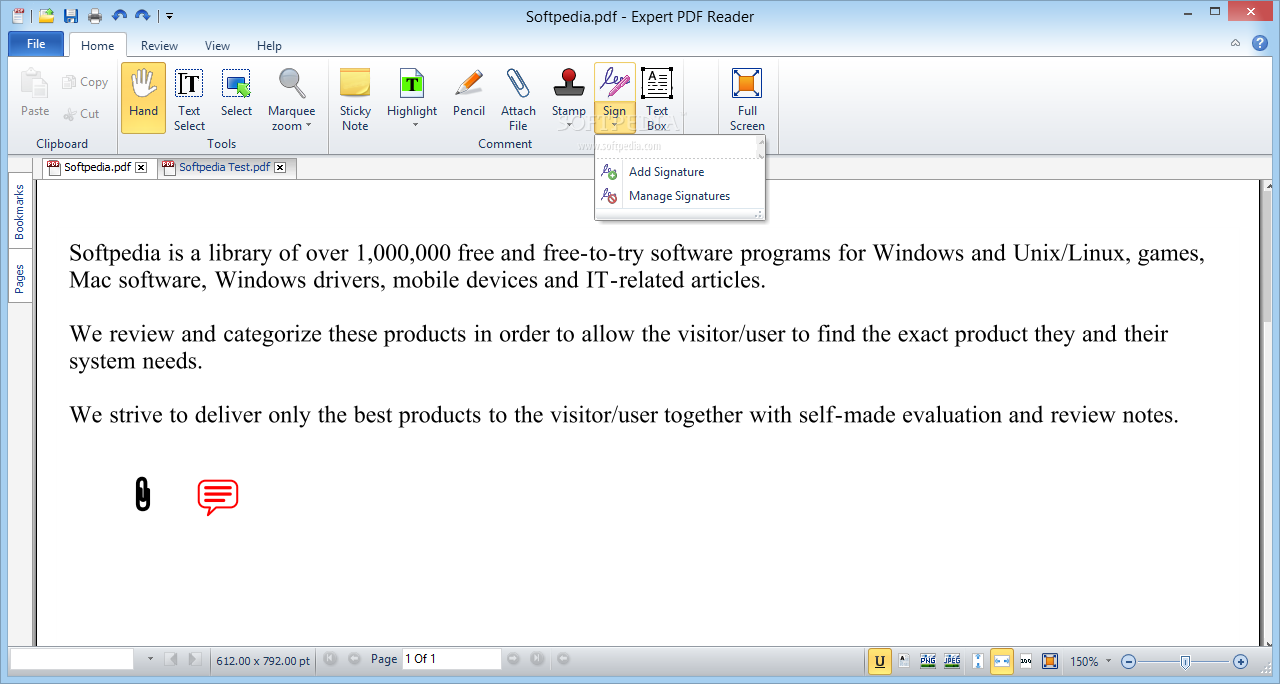Screen dimensions: 1280x684
Task: Save the document with the floppy icon
Action: click(70, 15)
